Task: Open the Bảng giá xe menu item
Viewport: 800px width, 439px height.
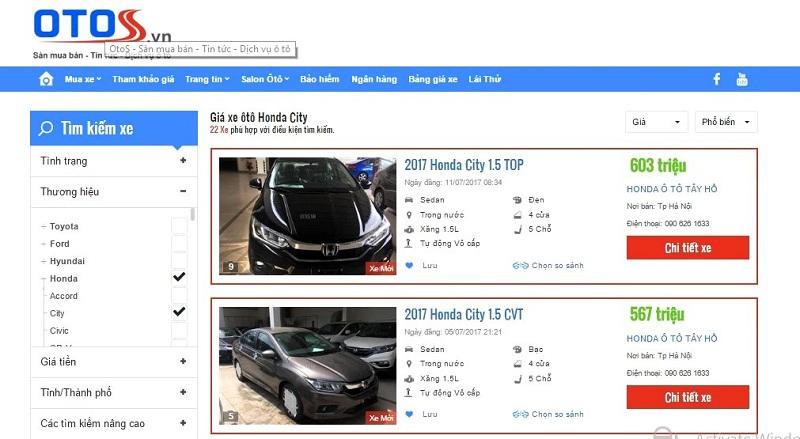Action: (x=432, y=79)
